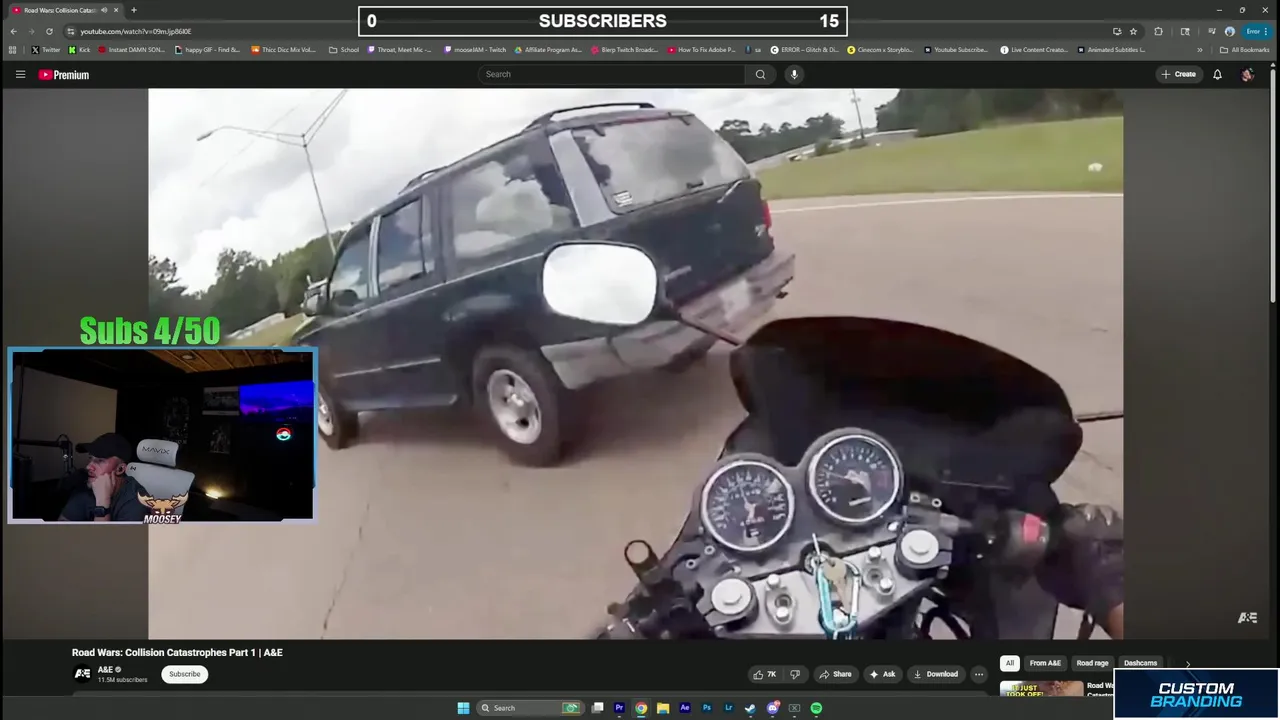Open the School bookmarks folder
This screenshot has height=720, width=1280.
click(x=344, y=49)
